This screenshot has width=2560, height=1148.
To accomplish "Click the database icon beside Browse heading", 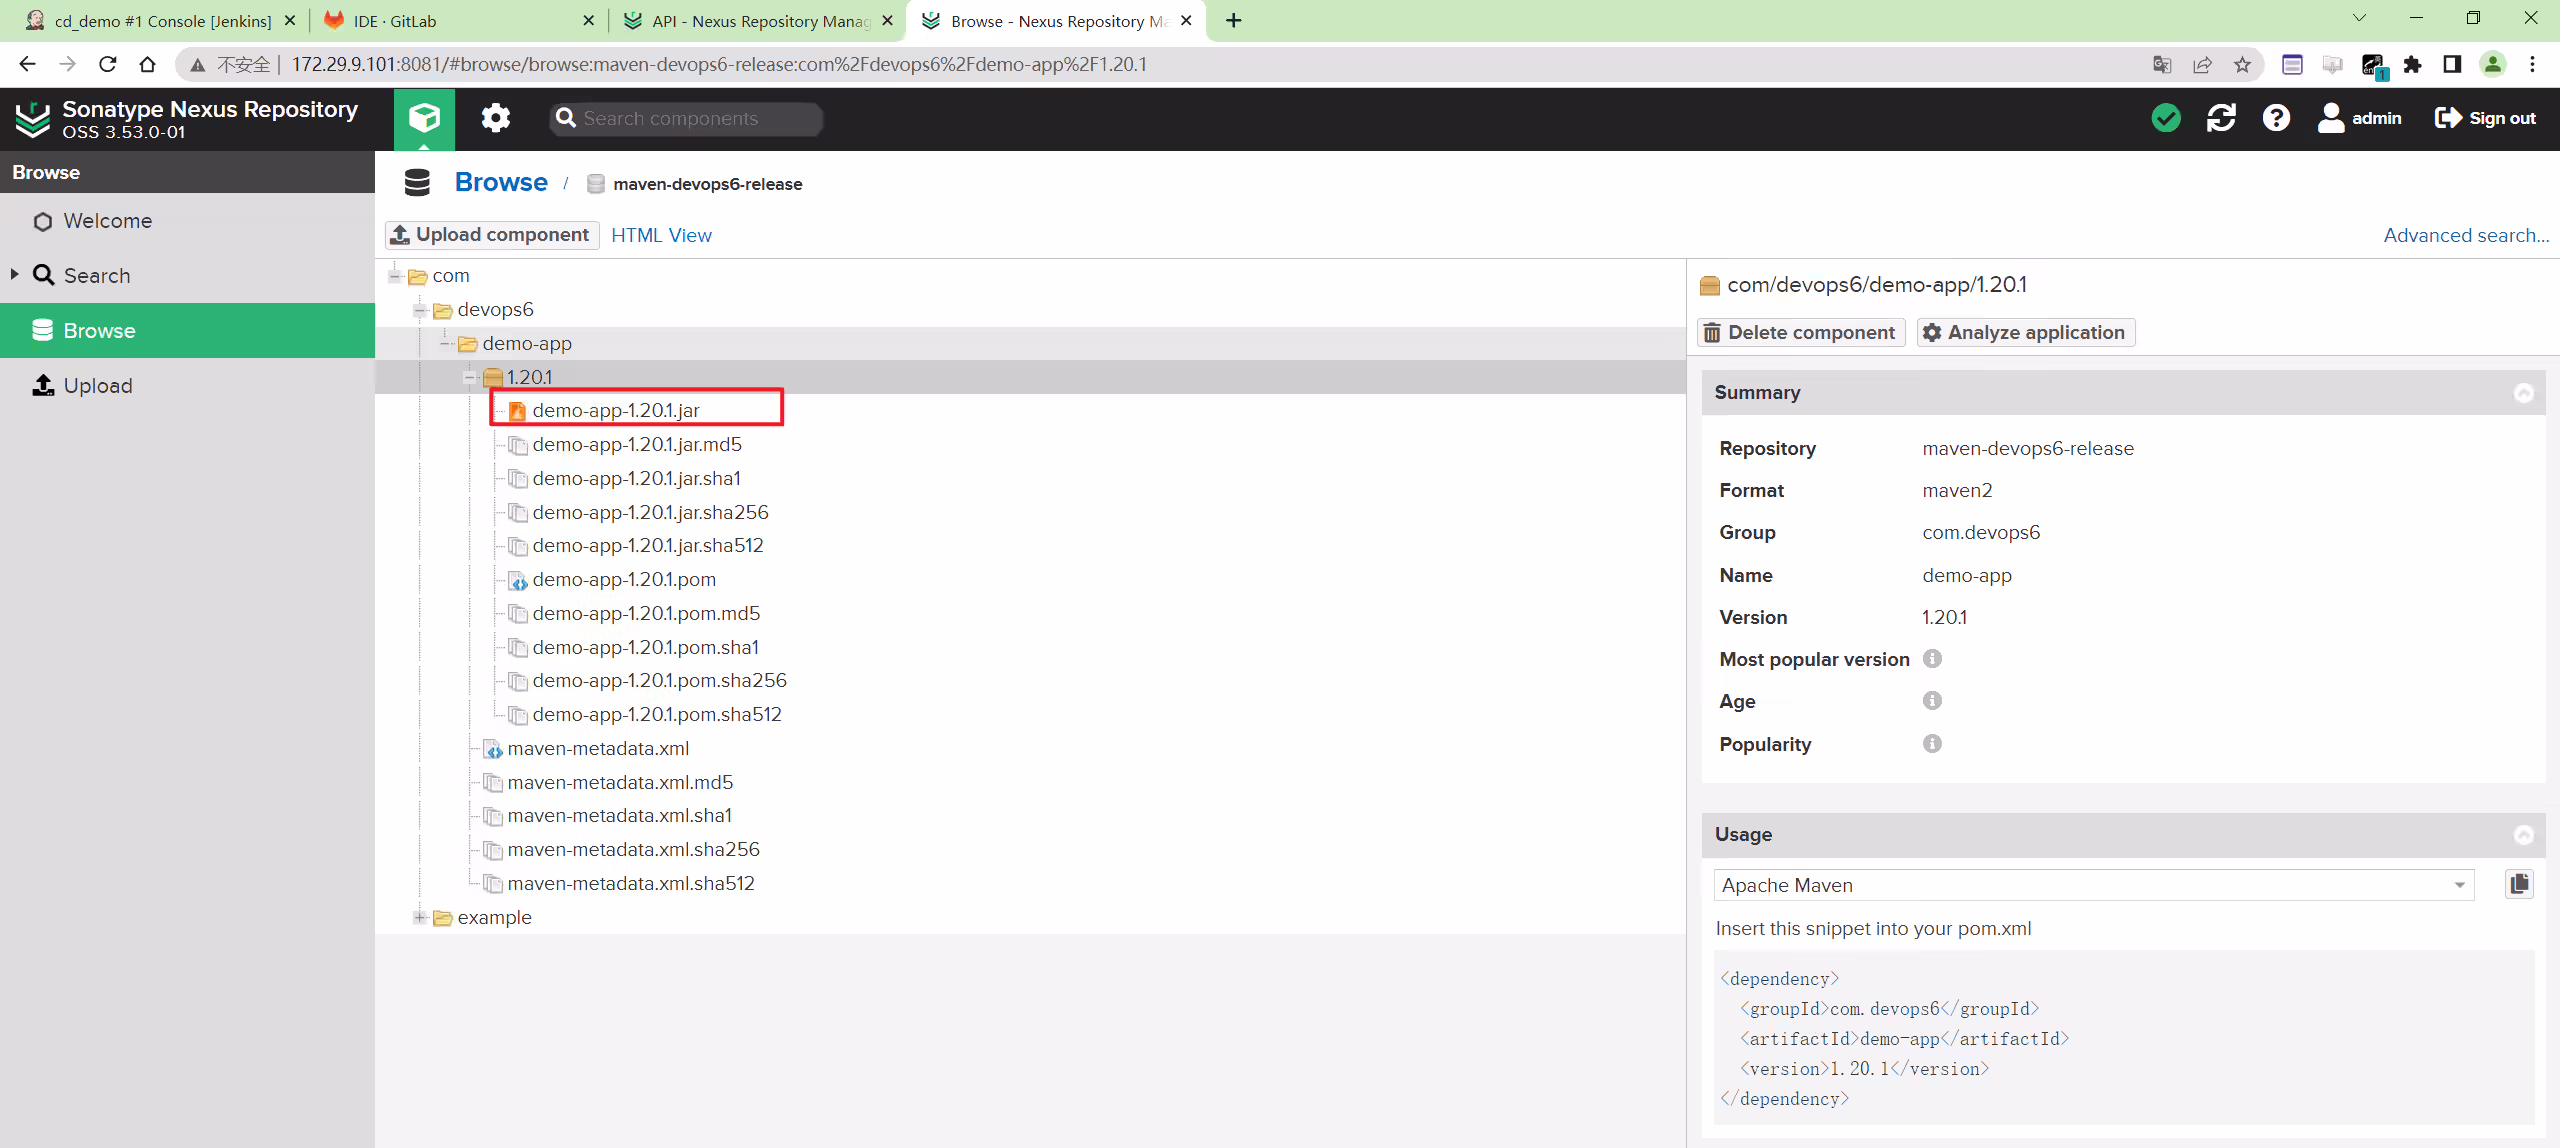I will tap(417, 183).
